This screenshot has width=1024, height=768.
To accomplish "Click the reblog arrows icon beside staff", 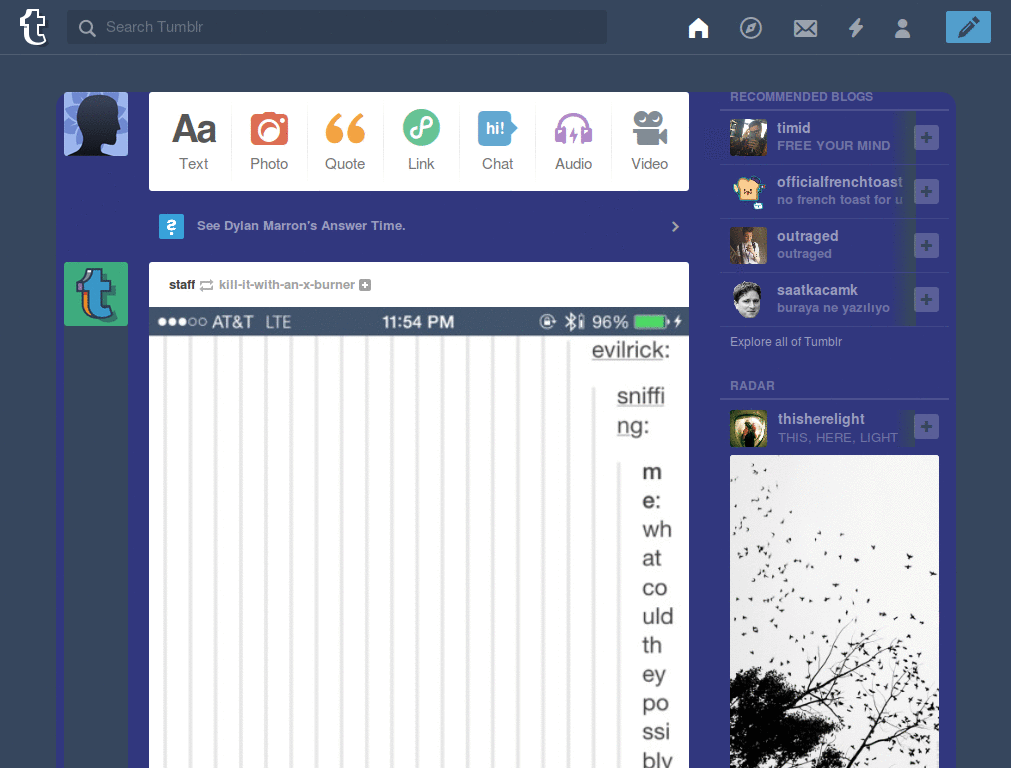I will [206, 285].
